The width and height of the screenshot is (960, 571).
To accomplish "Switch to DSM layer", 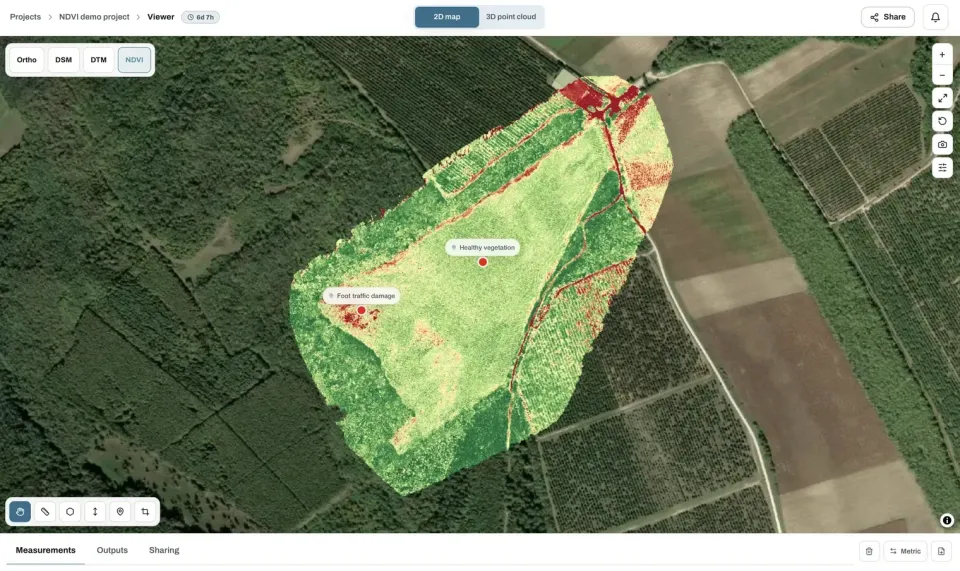I will (x=63, y=60).
